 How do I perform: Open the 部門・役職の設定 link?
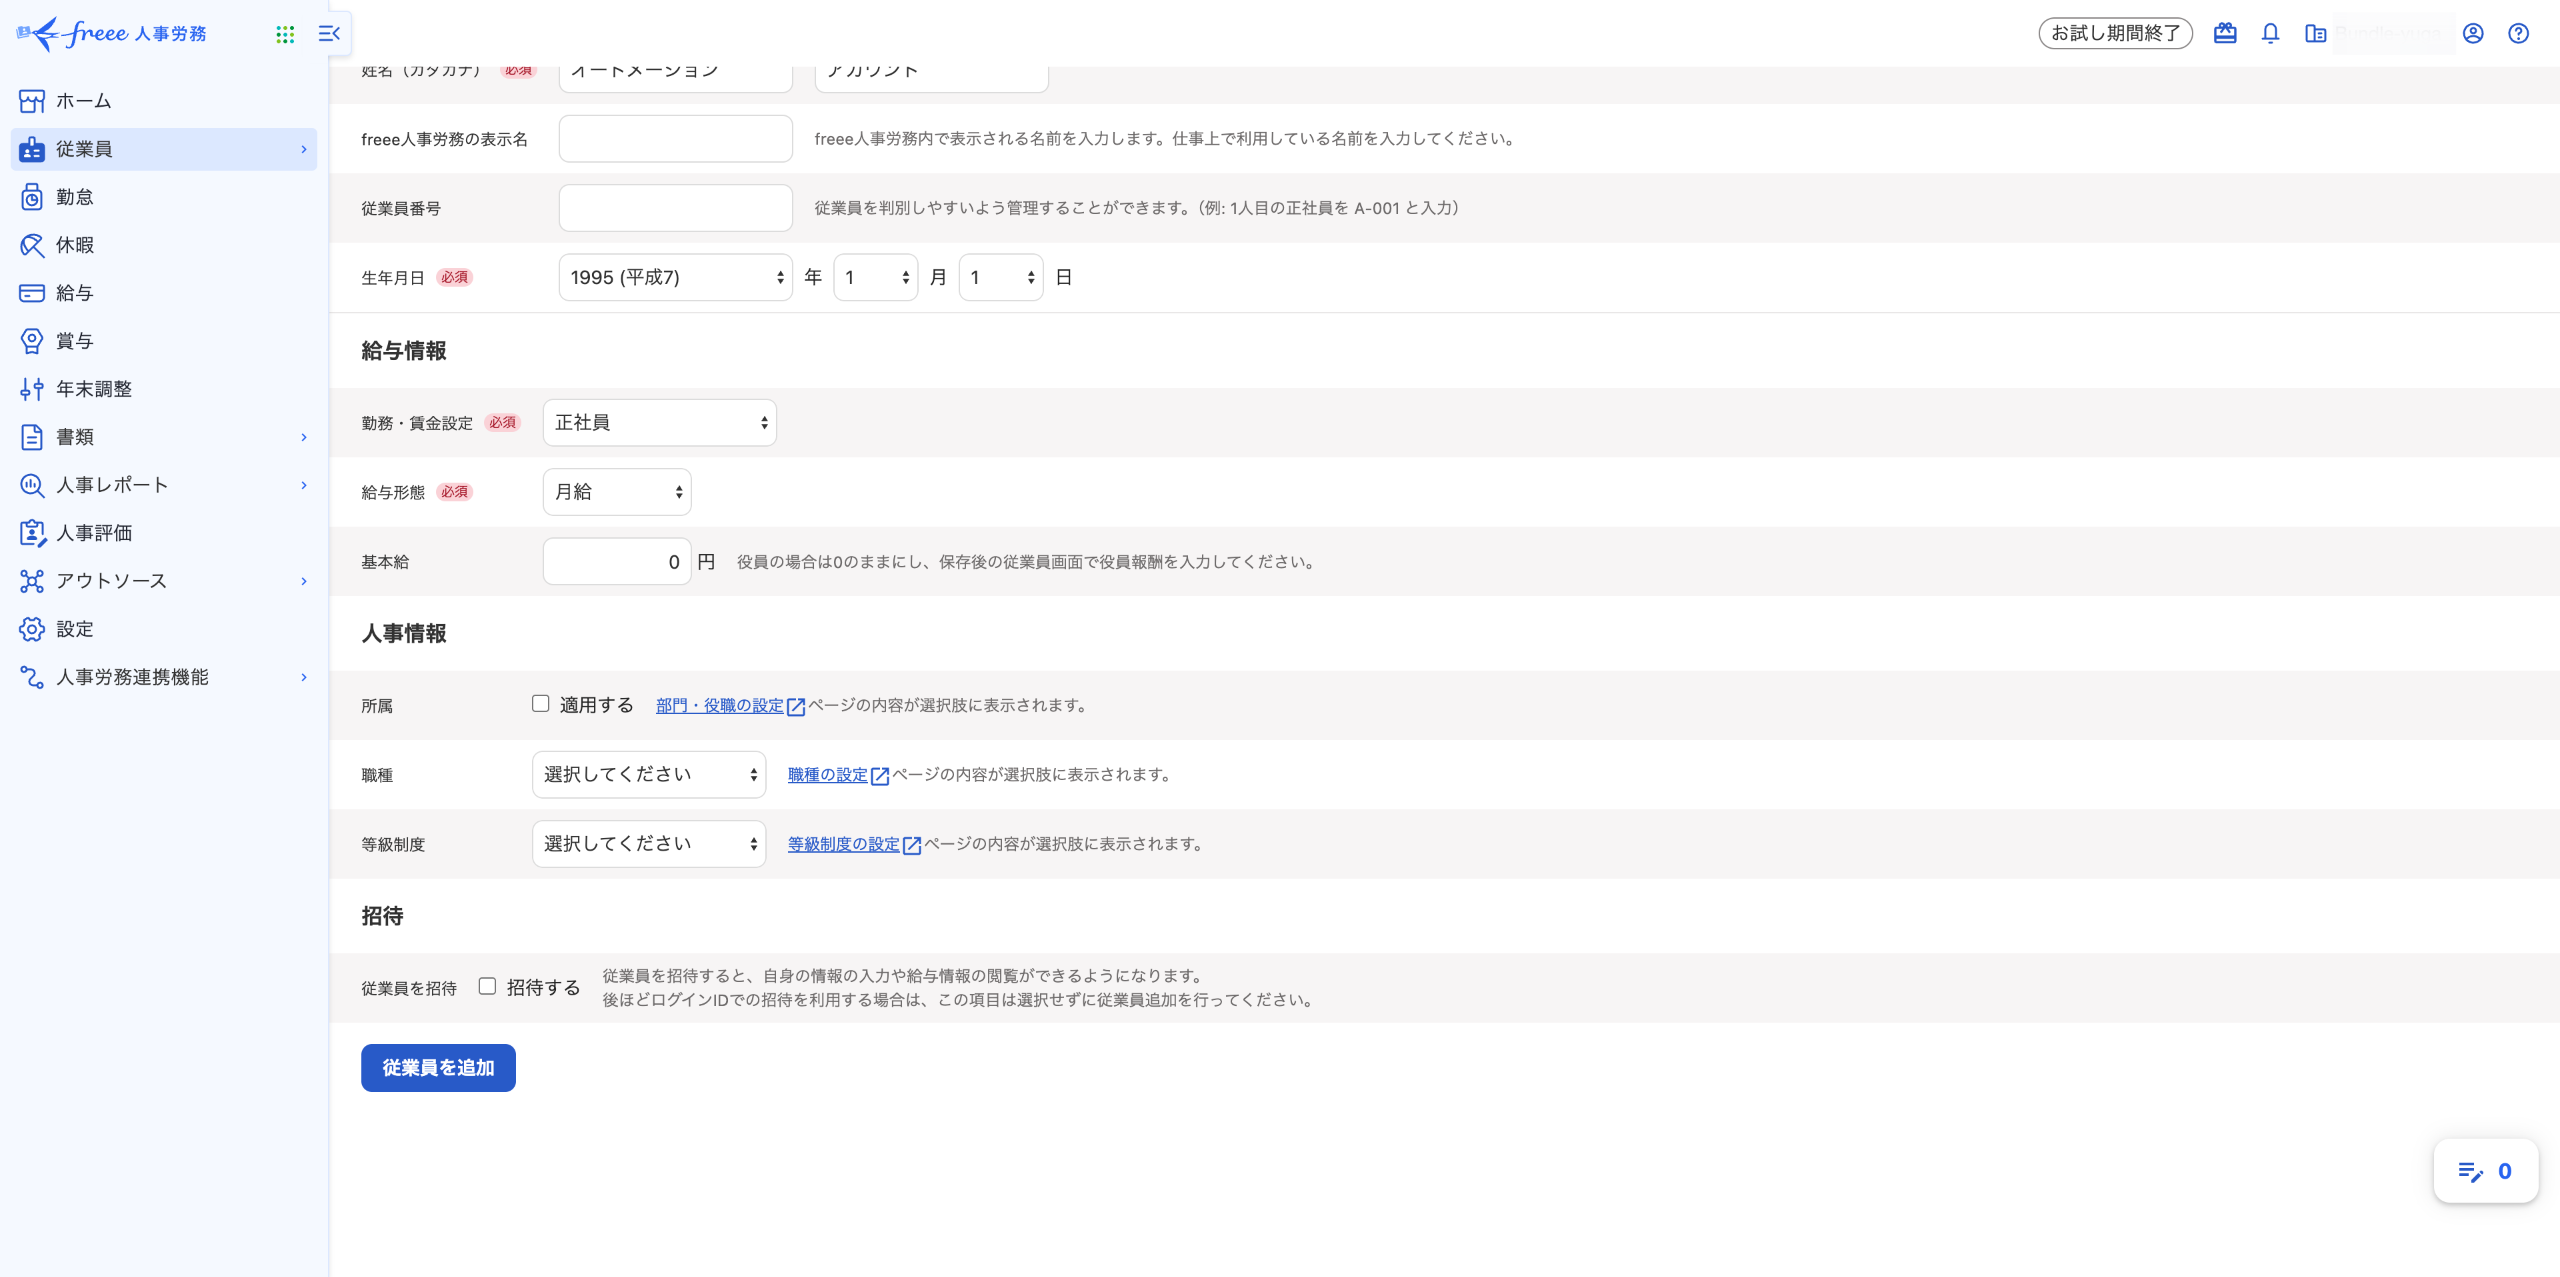pyautogui.click(x=720, y=706)
